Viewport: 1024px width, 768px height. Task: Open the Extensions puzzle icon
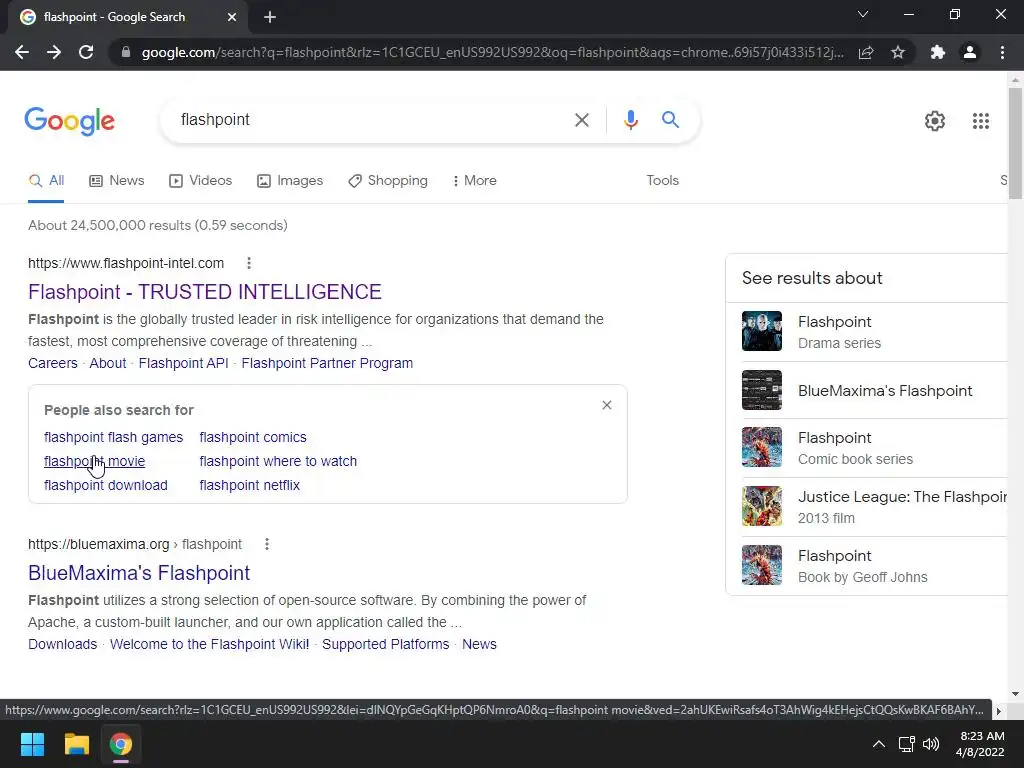938,52
